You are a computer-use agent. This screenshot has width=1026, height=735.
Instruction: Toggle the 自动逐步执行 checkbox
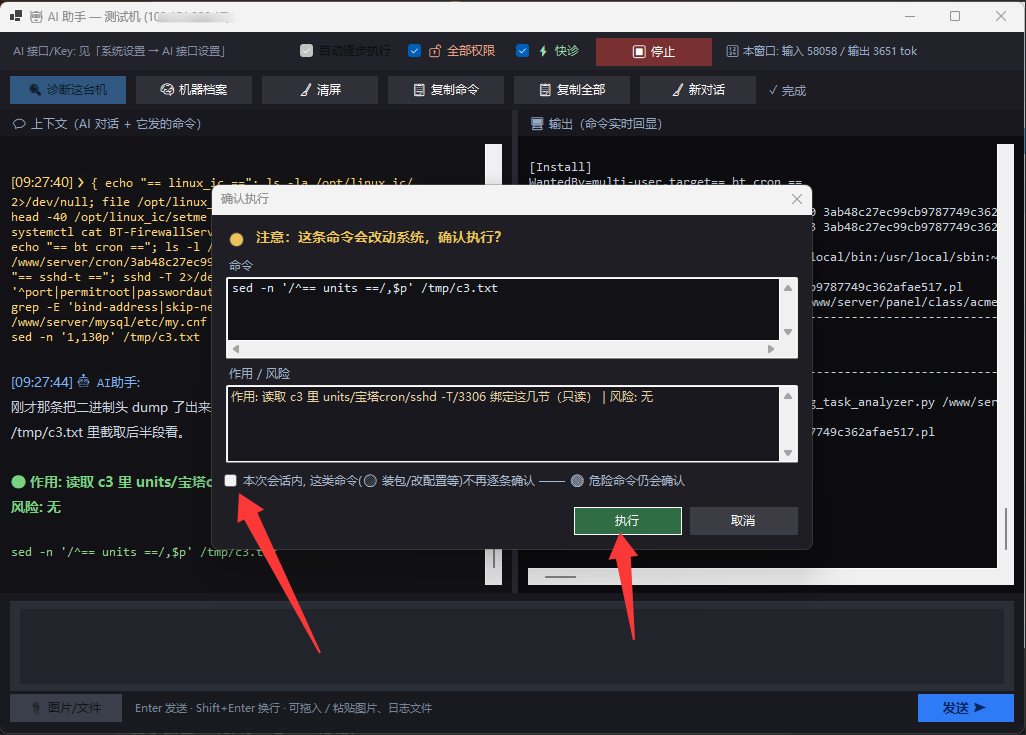306,50
